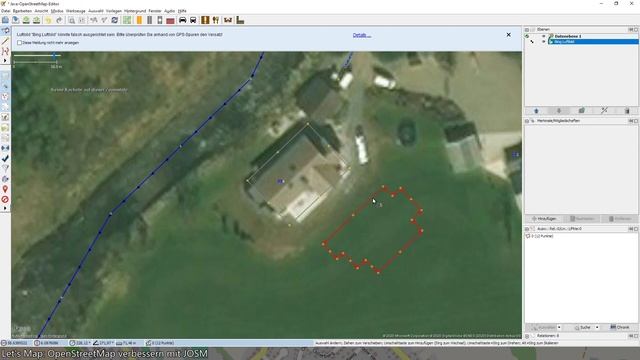The height and width of the screenshot is (360, 640).
Task: Open the Vorlagen menu
Action: click(113, 11)
